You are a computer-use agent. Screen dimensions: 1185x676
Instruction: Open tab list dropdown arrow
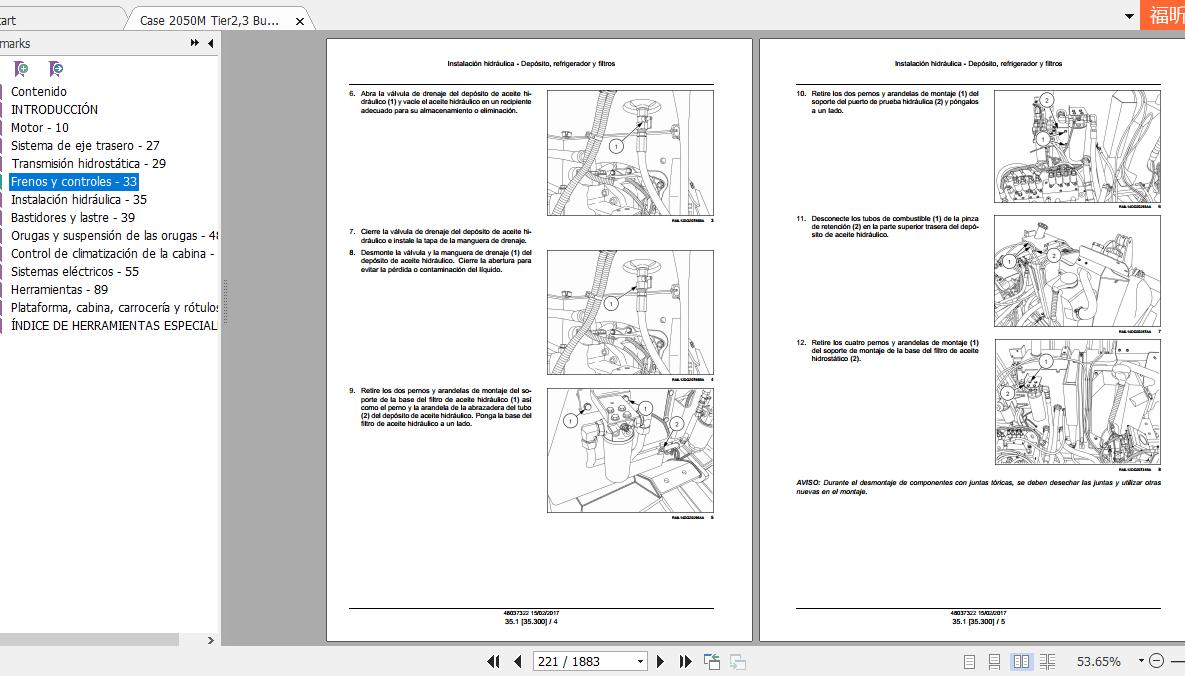click(x=1129, y=16)
